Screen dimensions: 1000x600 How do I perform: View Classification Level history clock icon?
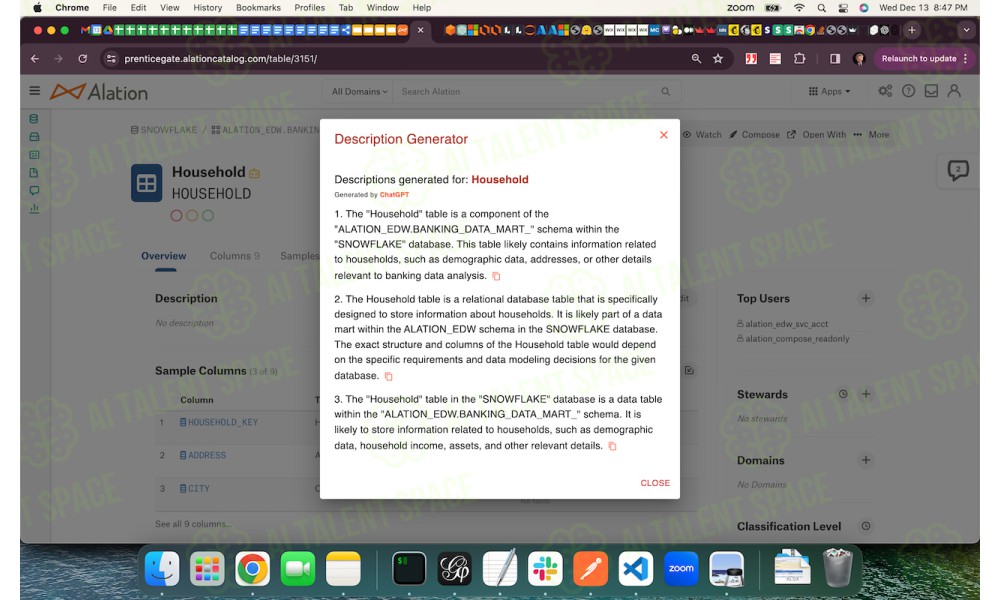pos(865,526)
